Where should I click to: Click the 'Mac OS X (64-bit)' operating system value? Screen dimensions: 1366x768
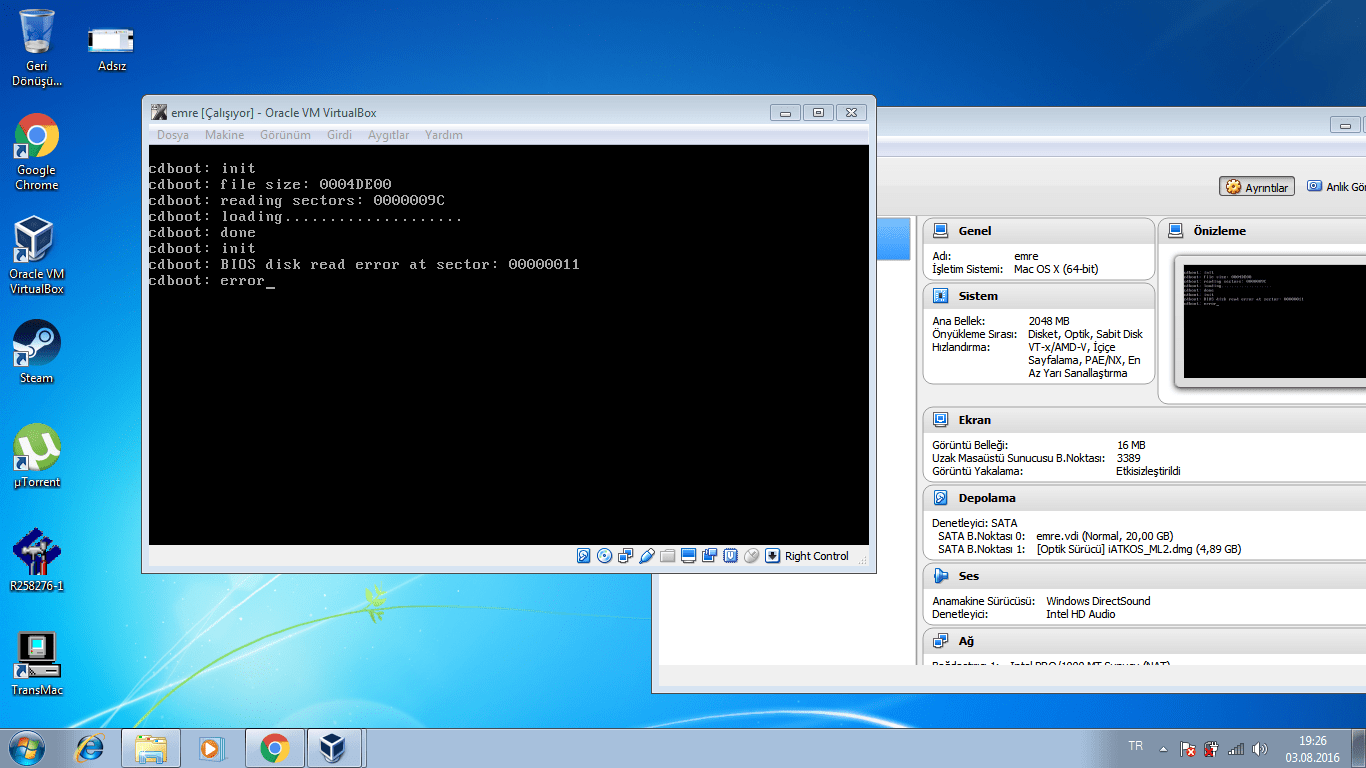1056,270
